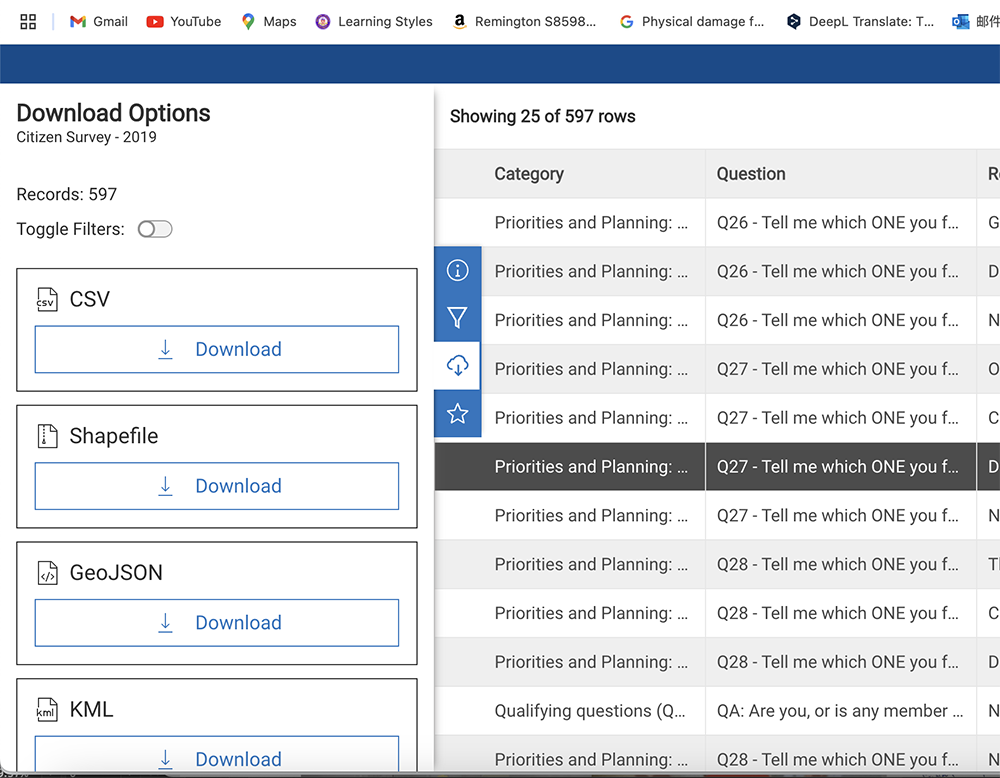Open the Gmail bookmark
1000x778 pixels.
coord(97,21)
